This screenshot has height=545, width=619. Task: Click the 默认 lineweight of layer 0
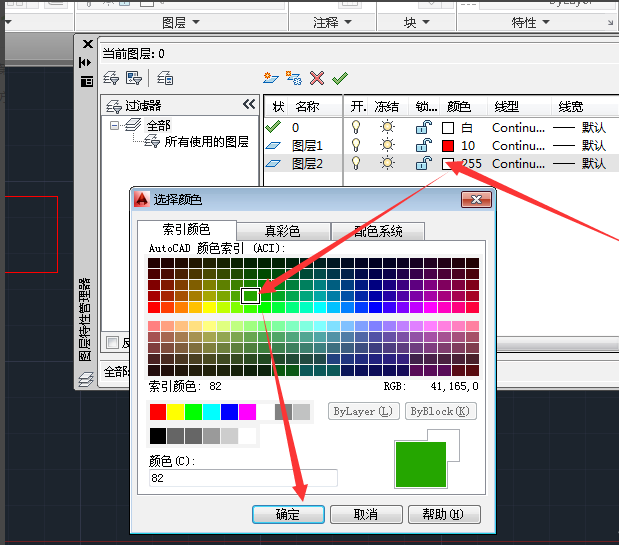(593, 127)
